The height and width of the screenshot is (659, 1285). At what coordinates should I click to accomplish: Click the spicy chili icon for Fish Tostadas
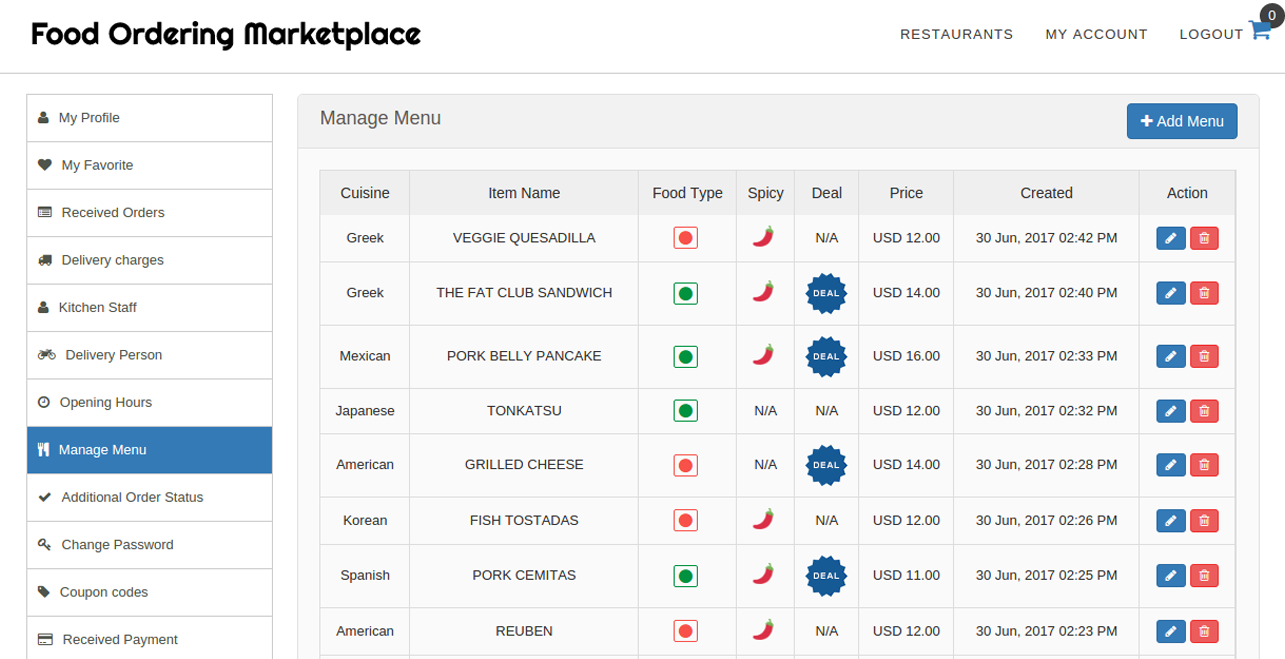764,518
